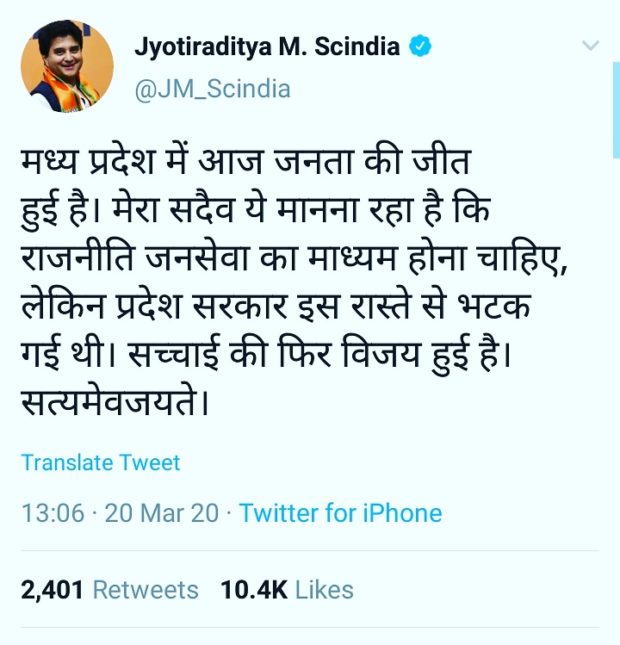The height and width of the screenshot is (645, 620).
Task: Open the @JM_Scindia handle link
Action: click(x=212, y=89)
